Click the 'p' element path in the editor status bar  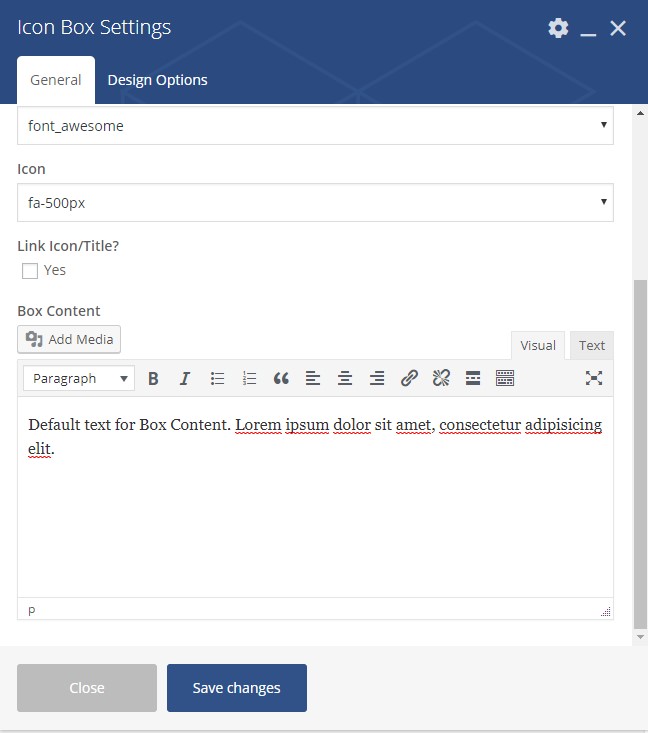click(31, 610)
